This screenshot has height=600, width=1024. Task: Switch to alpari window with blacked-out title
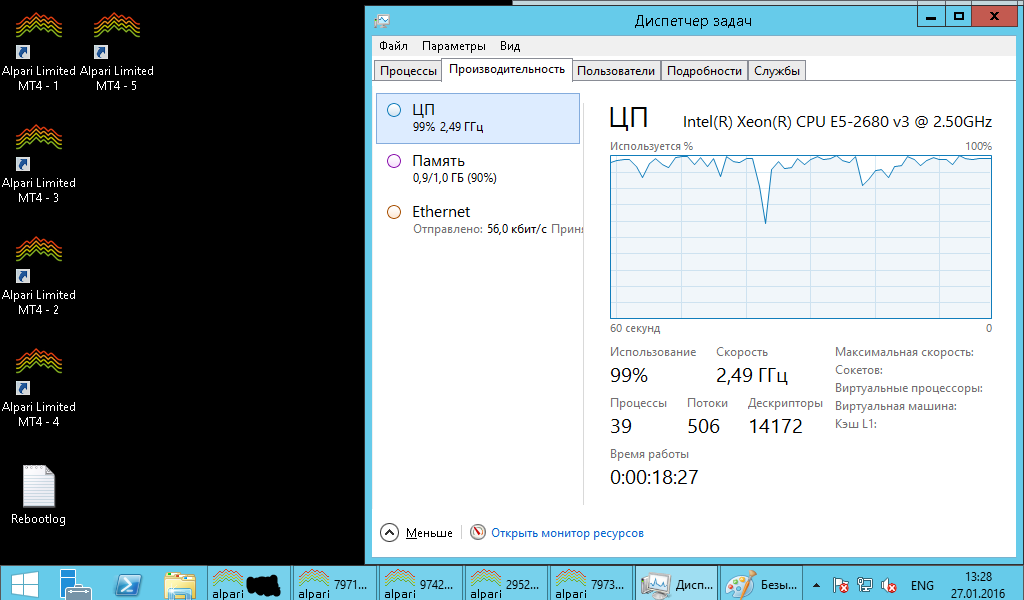[250, 584]
